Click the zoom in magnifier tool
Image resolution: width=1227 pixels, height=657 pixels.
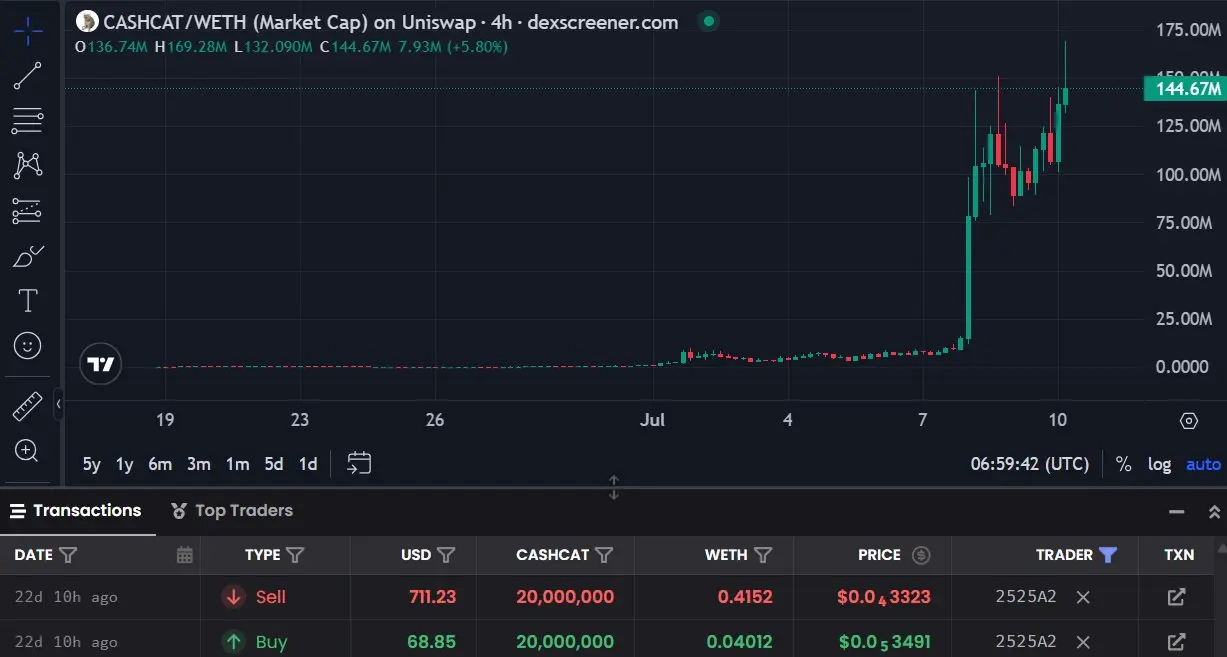[27, 450]
